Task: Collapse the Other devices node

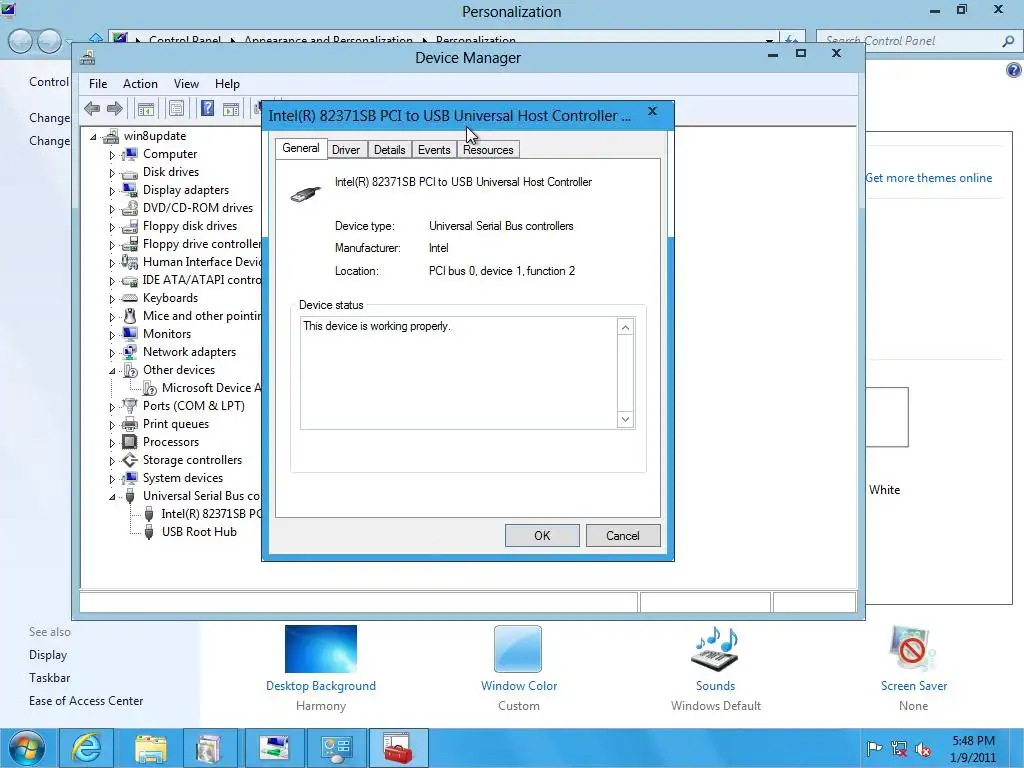Action: [112, 371]
